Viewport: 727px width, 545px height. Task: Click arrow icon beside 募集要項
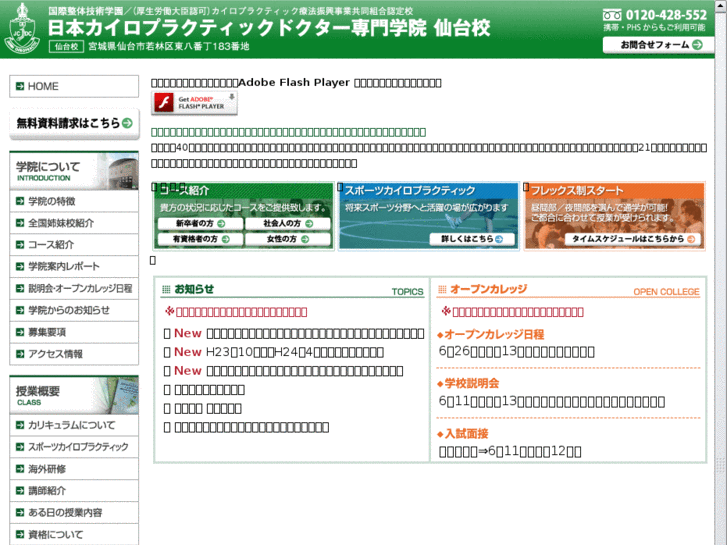(x=20, y=332)
